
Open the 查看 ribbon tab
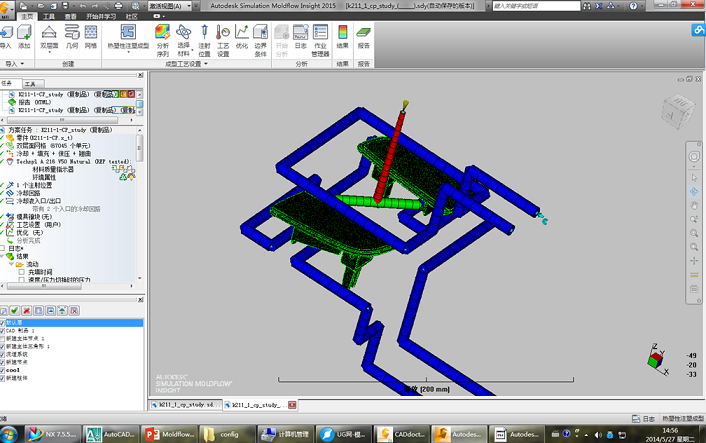(x=70, y=17)
